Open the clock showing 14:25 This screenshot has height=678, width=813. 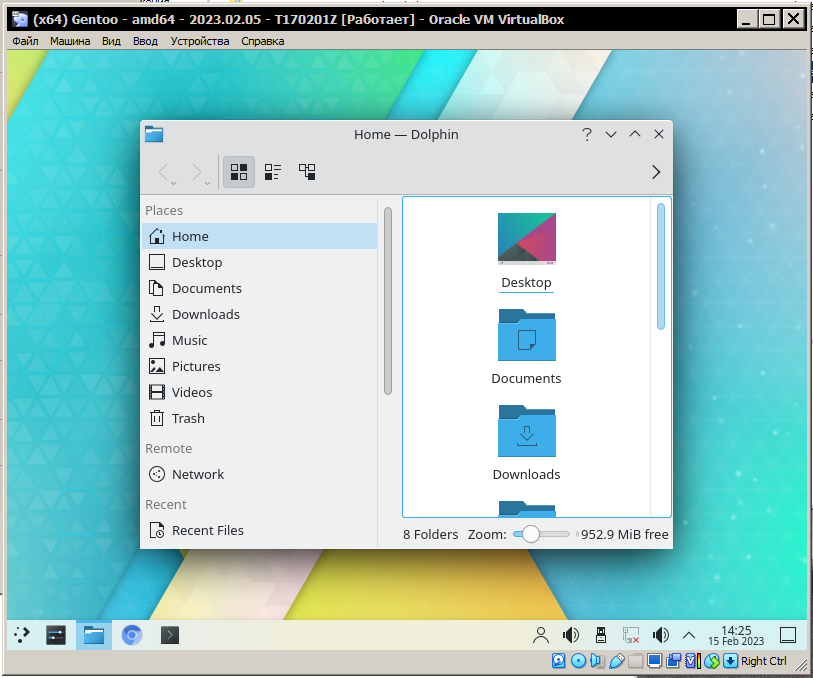point(736,635)
